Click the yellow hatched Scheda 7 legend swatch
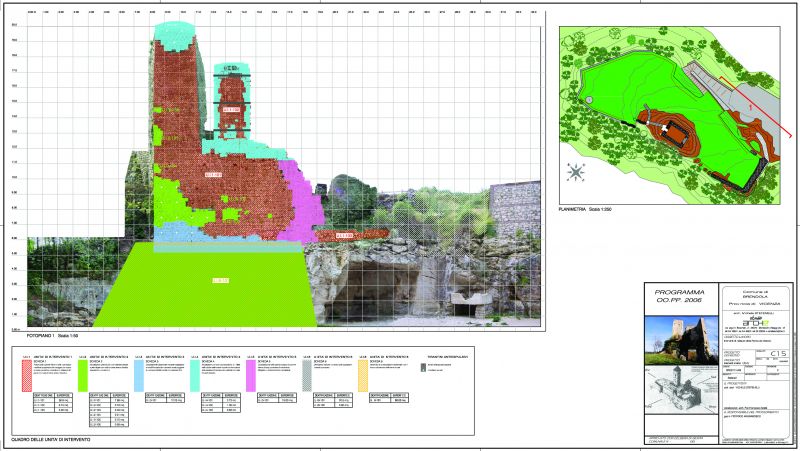The width and height of the screenshot is (800, 451). click(x=363, y=375)
